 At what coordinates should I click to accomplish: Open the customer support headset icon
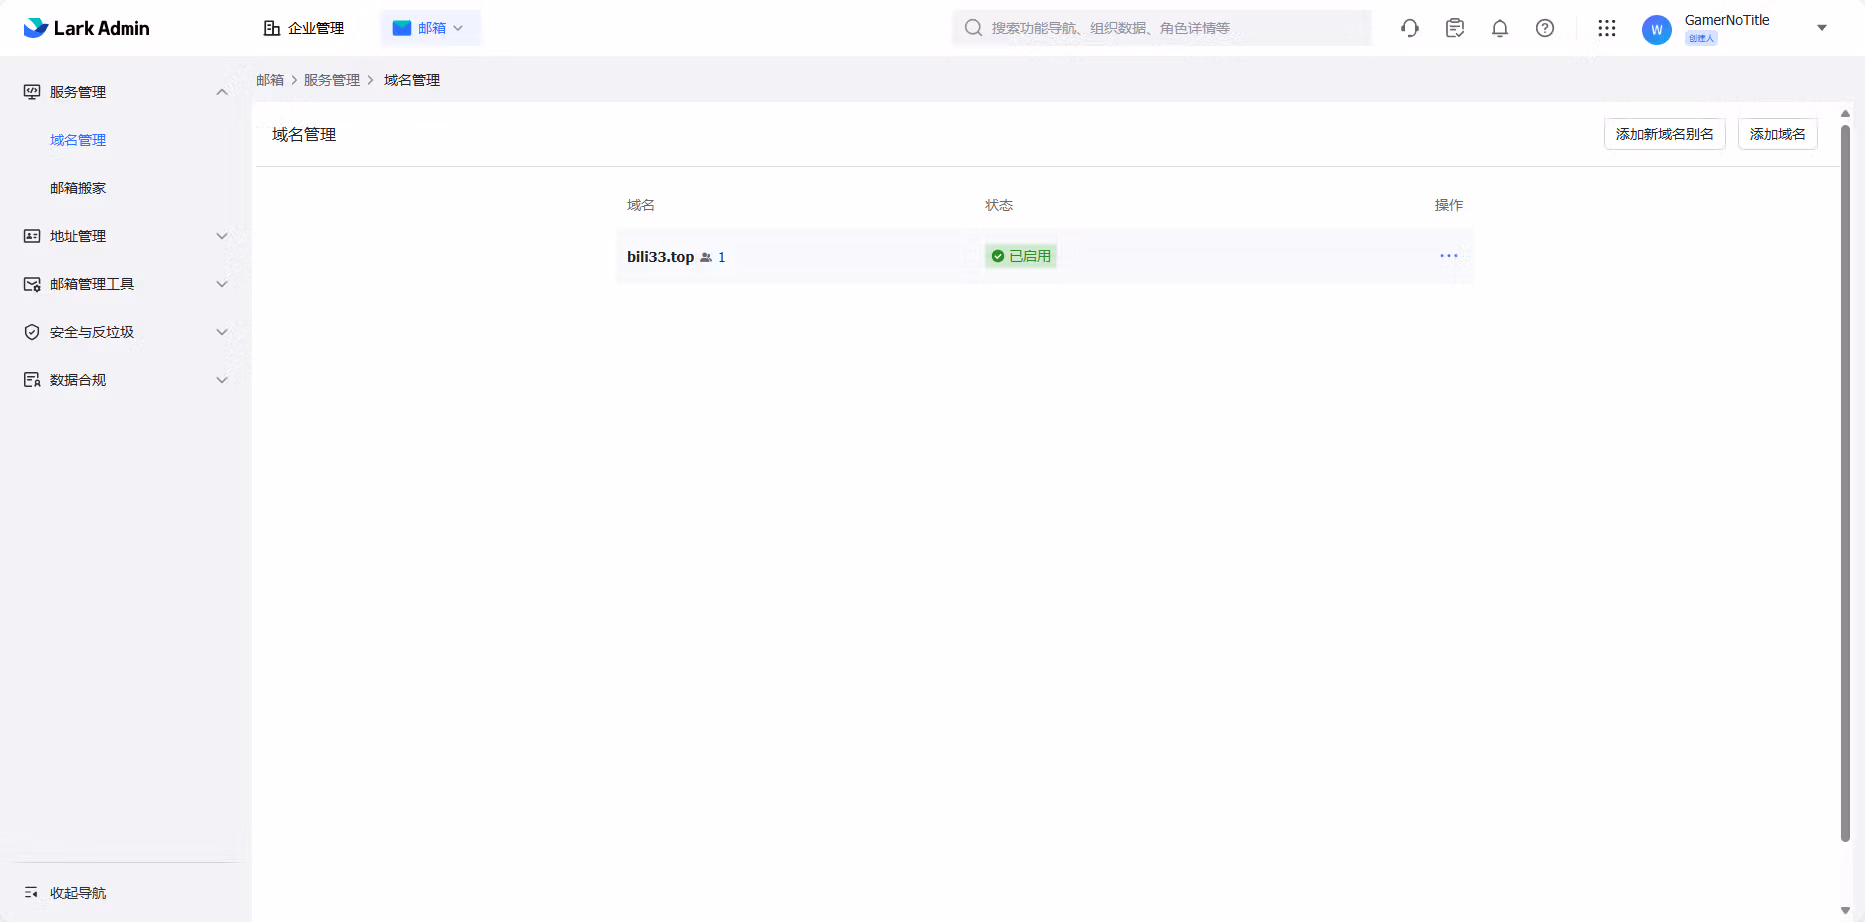tap(1410, 28)
